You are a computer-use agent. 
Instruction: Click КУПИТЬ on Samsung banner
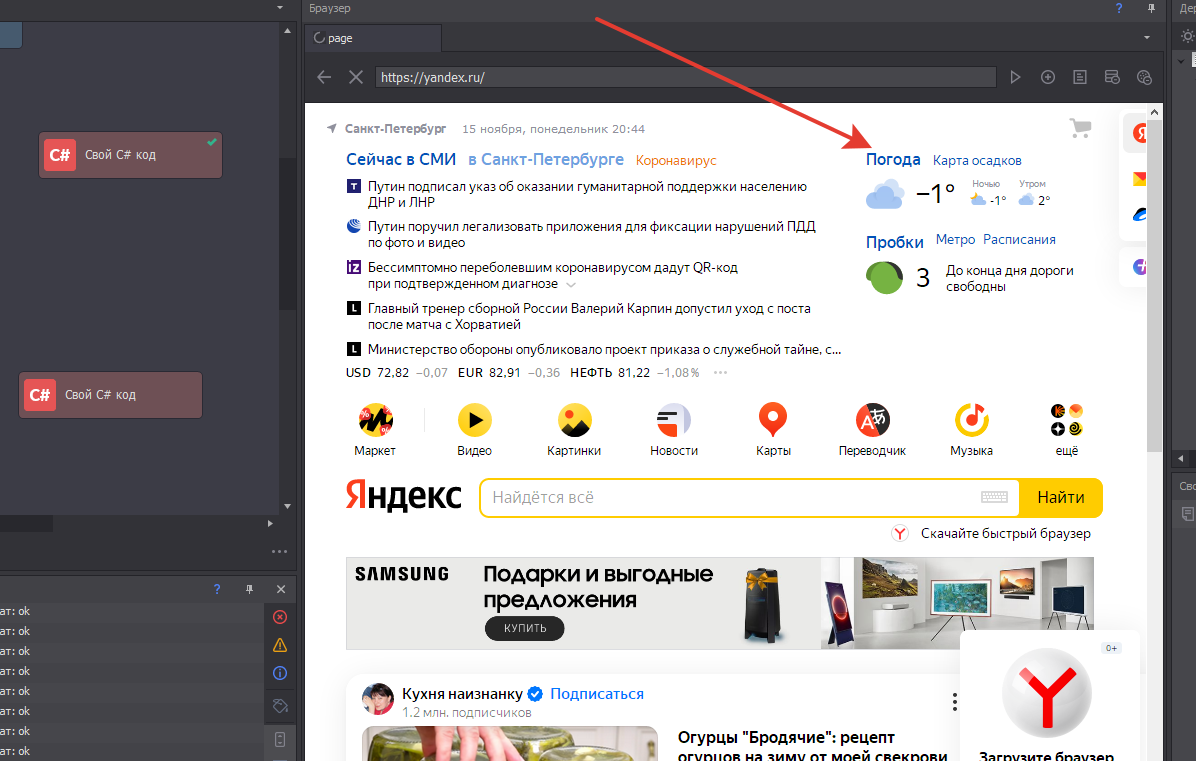tap(525, 628)
